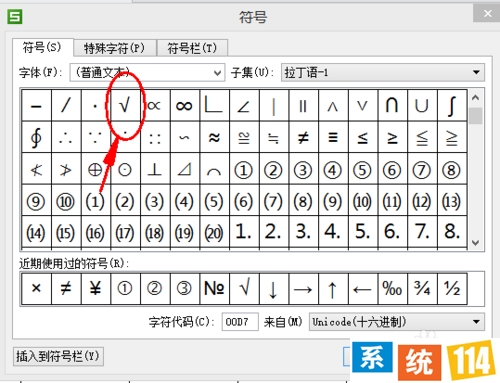This screenshot has height=383, width=500.
Task: Select the parenthesized (13) symbol
Action: tap(452, 201)
